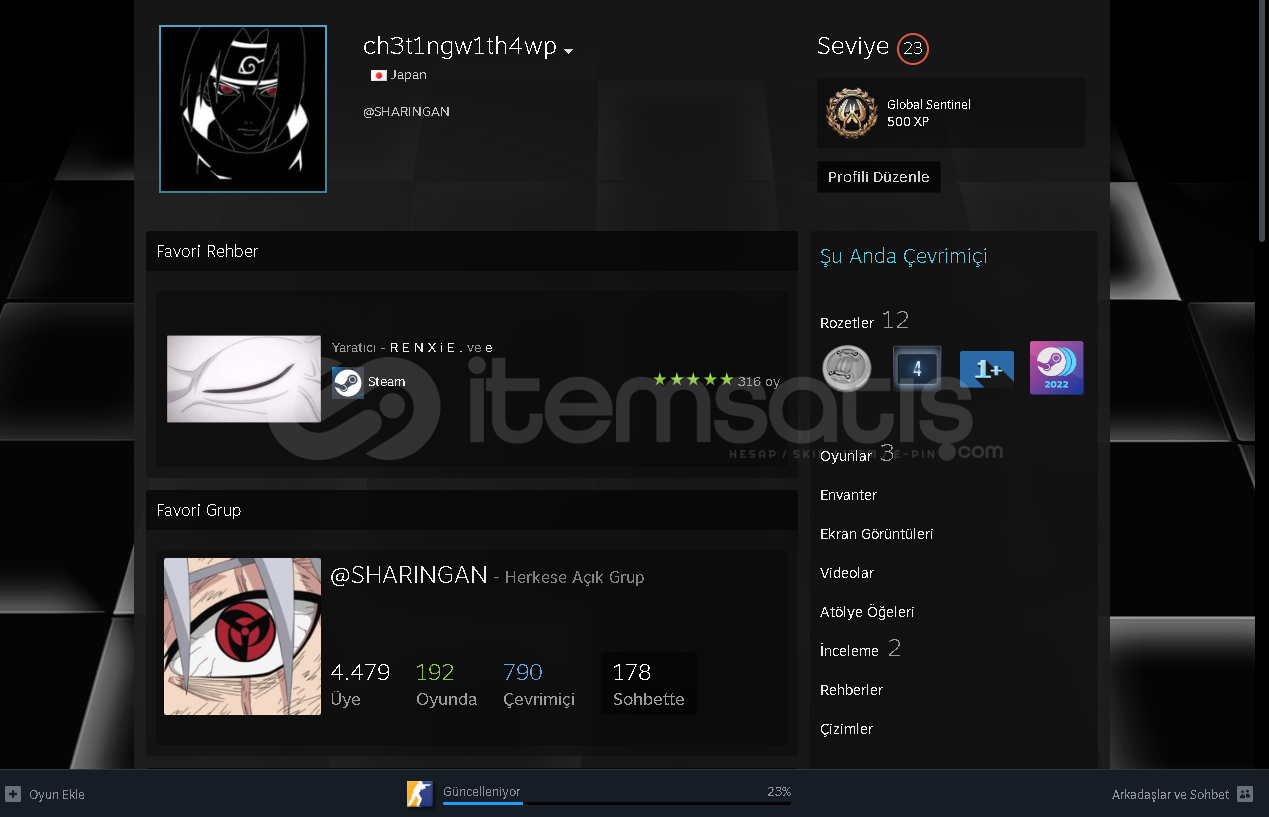Screen dimensions: 1269x817
Task: Open the level 23 badge circle
Action: [912, 48]
